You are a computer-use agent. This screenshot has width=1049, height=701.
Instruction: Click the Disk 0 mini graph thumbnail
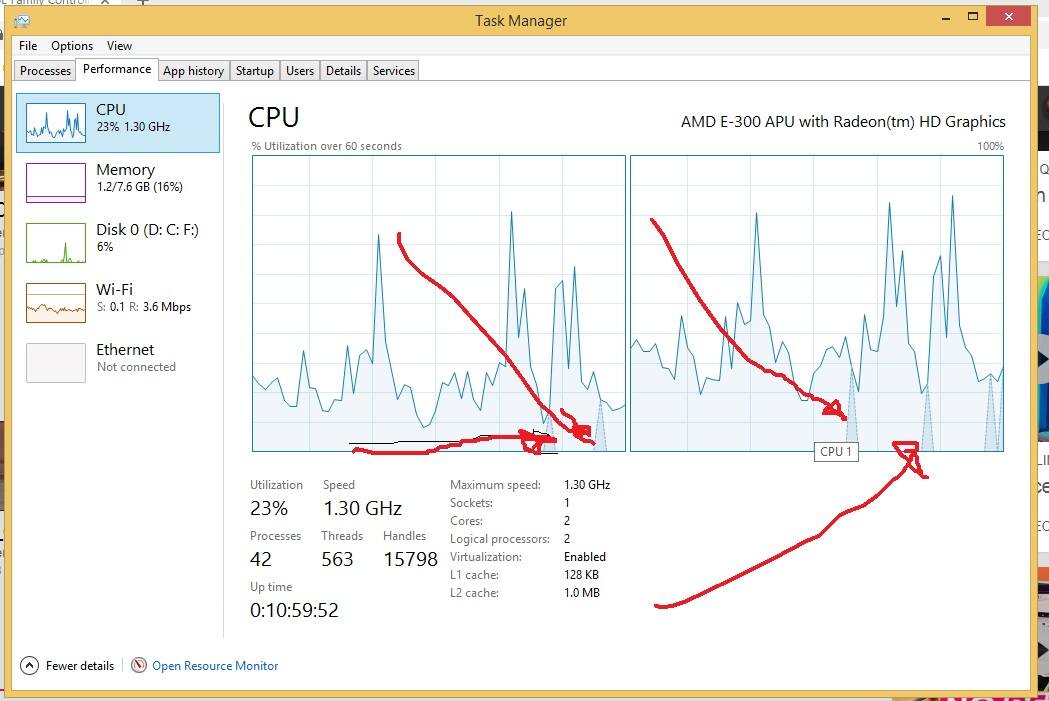(56, 243)
